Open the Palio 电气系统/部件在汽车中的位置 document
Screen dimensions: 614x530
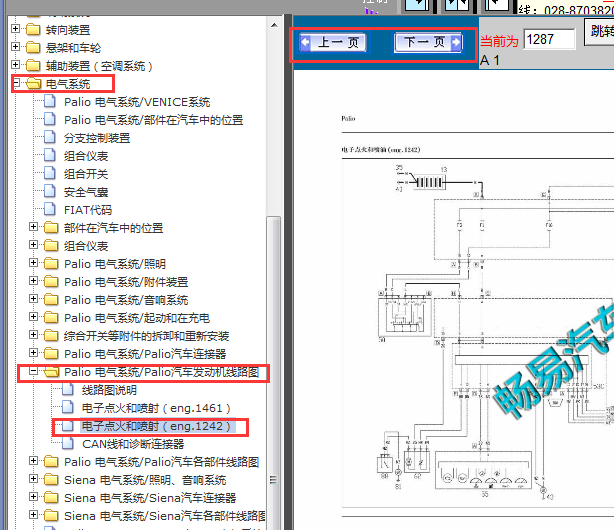point(154,120)
